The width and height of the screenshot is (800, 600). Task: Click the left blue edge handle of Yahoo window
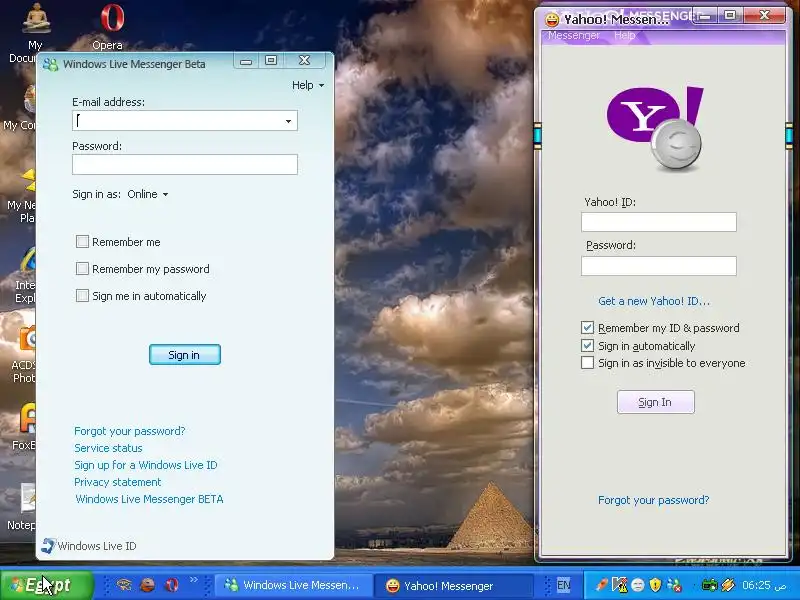click(537, 135)
